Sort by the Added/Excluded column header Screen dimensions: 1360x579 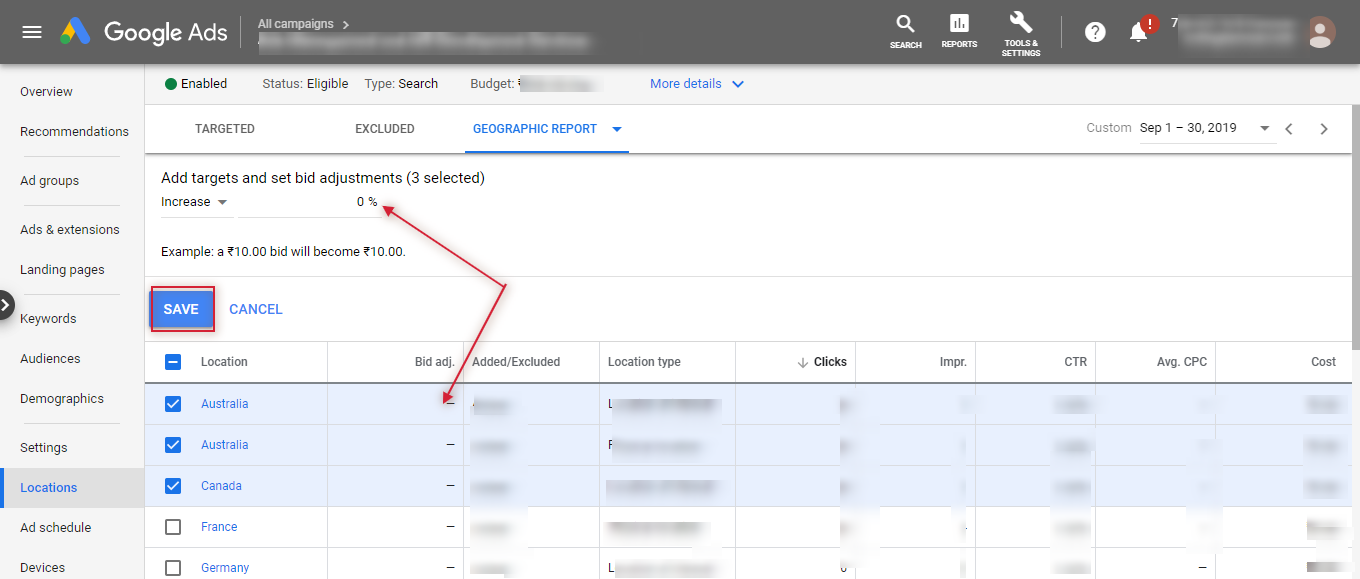pos(516,362)
